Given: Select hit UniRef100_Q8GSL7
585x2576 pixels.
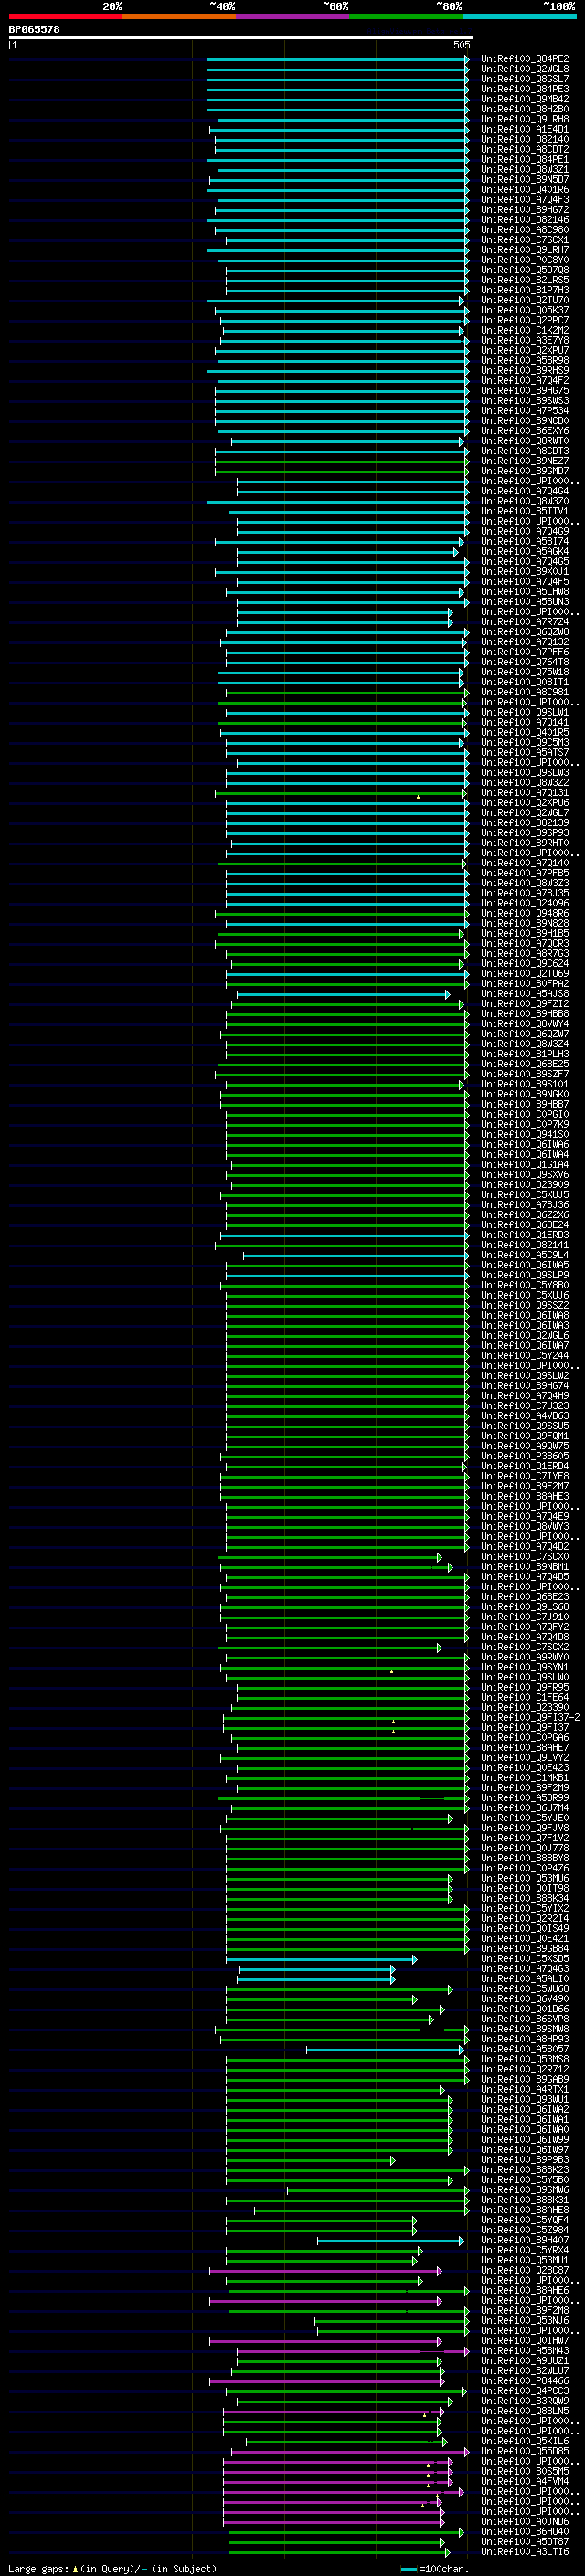Looking at the screenshot, I should coord(524,79).
